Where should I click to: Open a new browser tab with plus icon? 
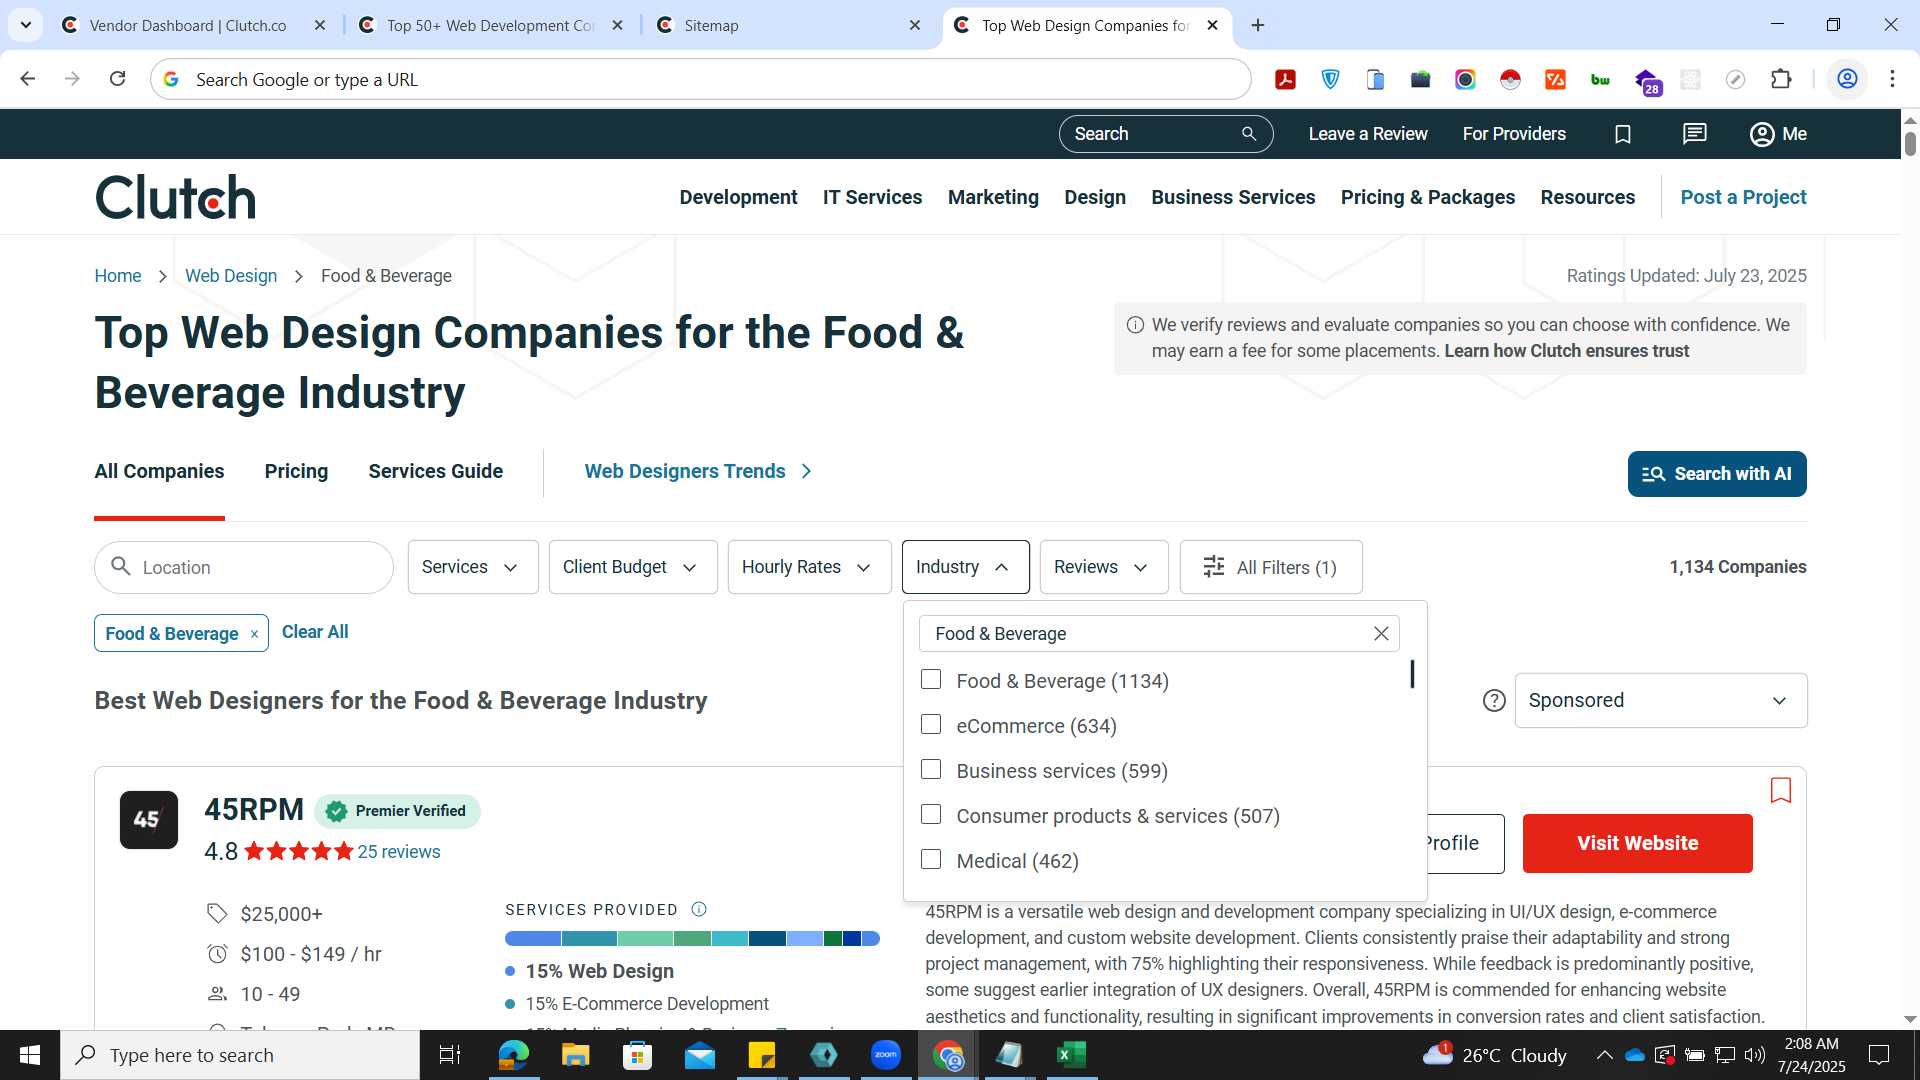click(x=1258, y=25)
